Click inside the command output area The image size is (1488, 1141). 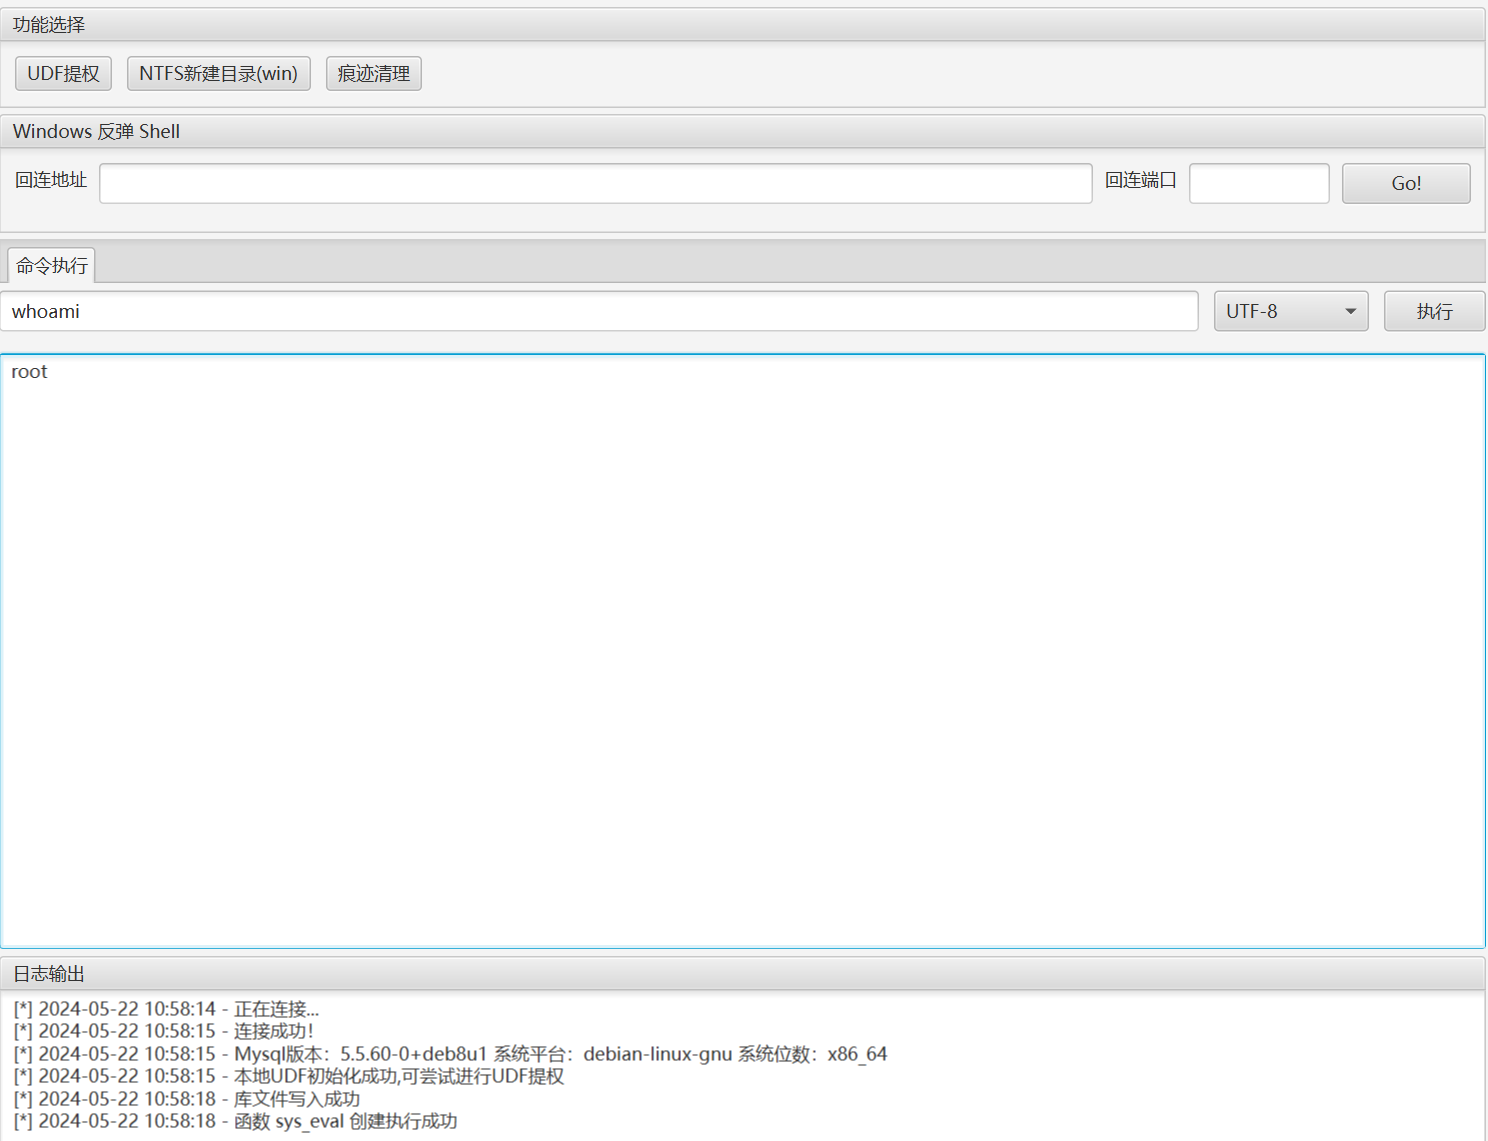click(742, 650)
